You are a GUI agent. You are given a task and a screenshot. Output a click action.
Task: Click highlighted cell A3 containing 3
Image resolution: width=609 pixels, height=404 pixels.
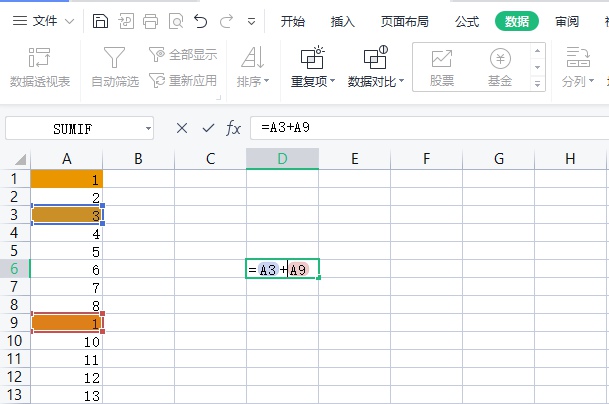pos(66,215)
